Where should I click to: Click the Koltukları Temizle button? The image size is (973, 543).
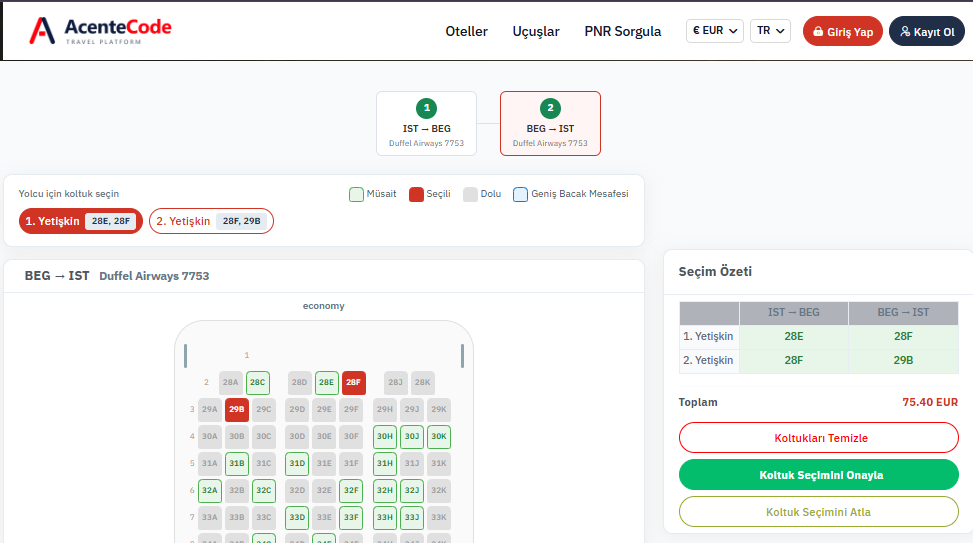coord(818,438)
